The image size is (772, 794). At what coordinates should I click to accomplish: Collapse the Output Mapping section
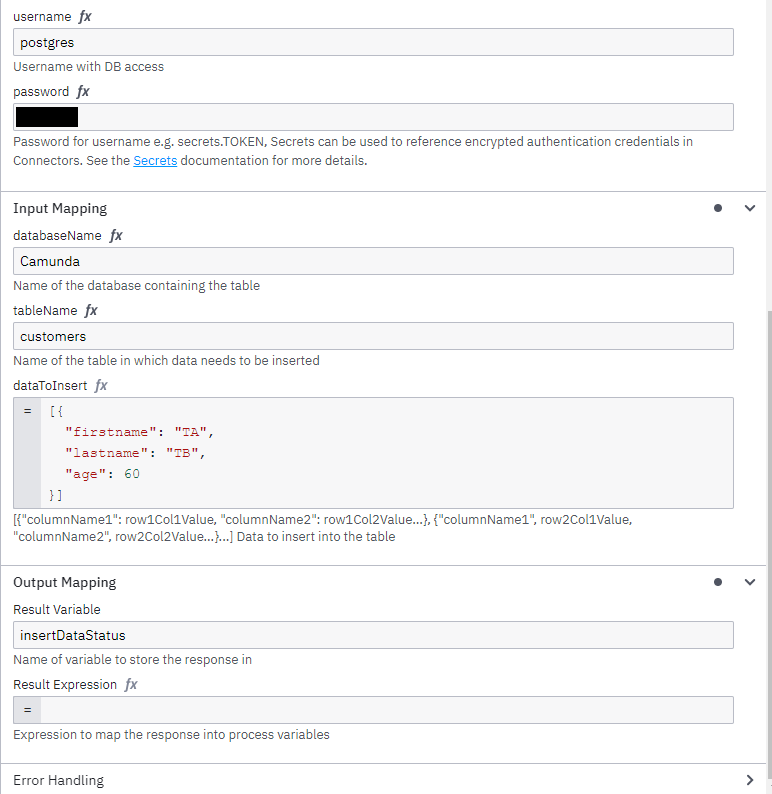[x=750, y=583]
